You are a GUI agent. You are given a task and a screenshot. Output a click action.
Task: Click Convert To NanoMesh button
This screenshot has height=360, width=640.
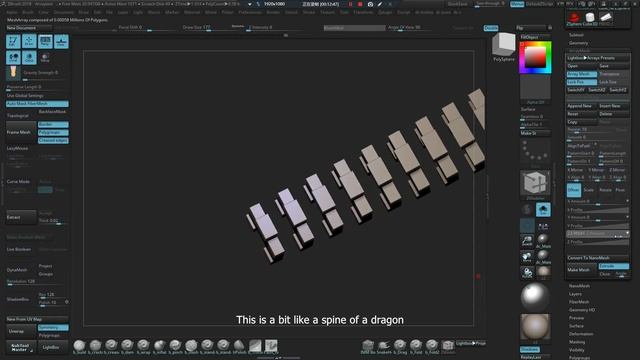(598, 258)
